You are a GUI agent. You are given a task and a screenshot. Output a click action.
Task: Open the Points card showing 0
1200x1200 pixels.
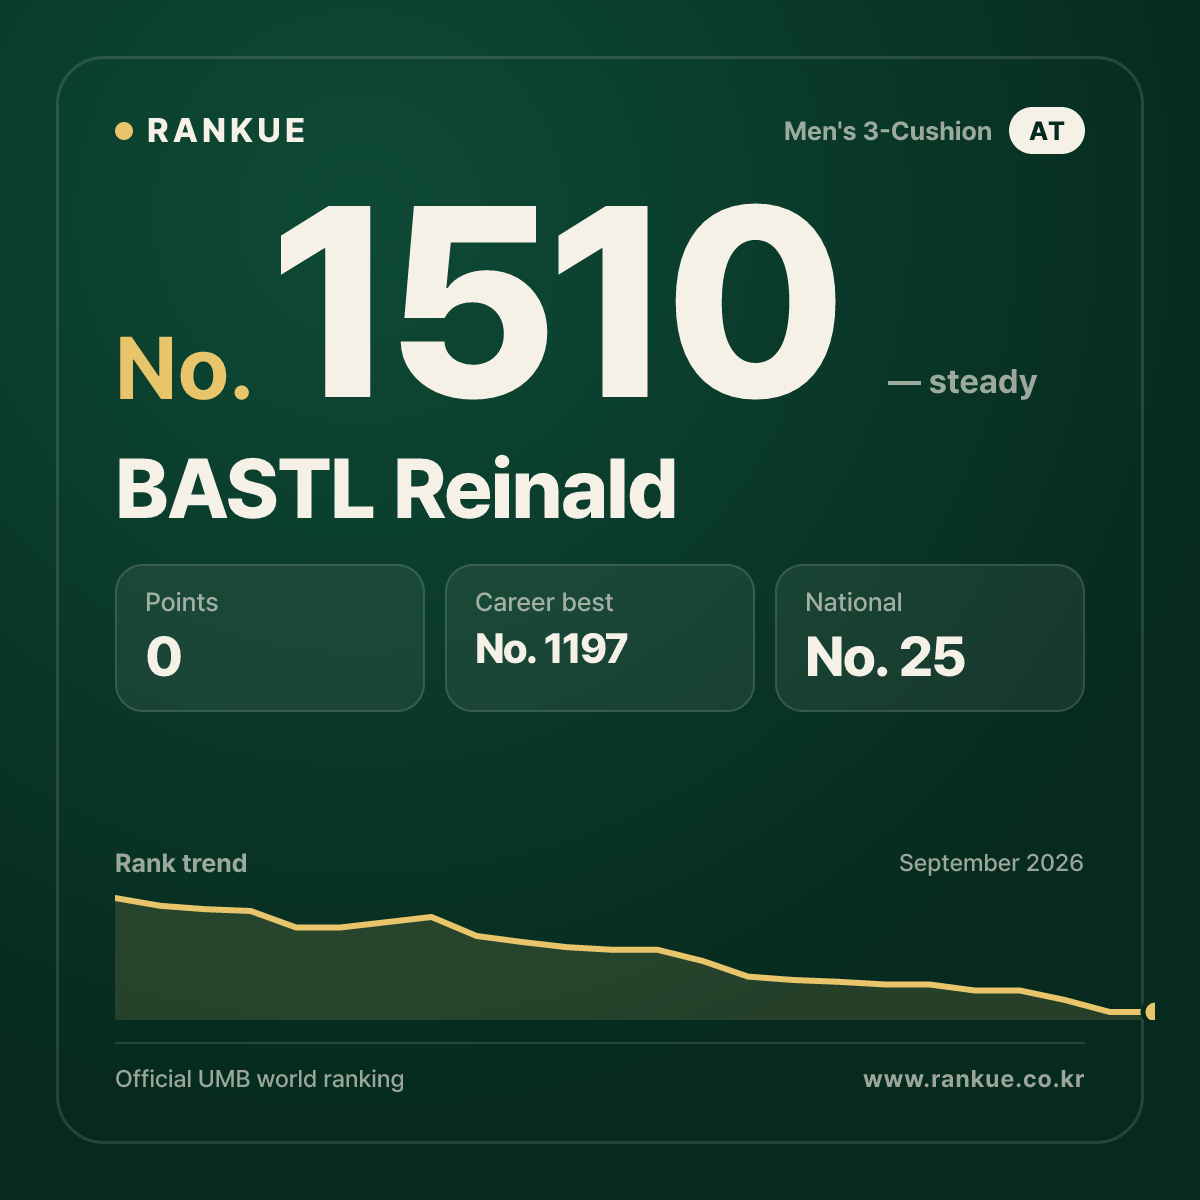coord(270,638)
